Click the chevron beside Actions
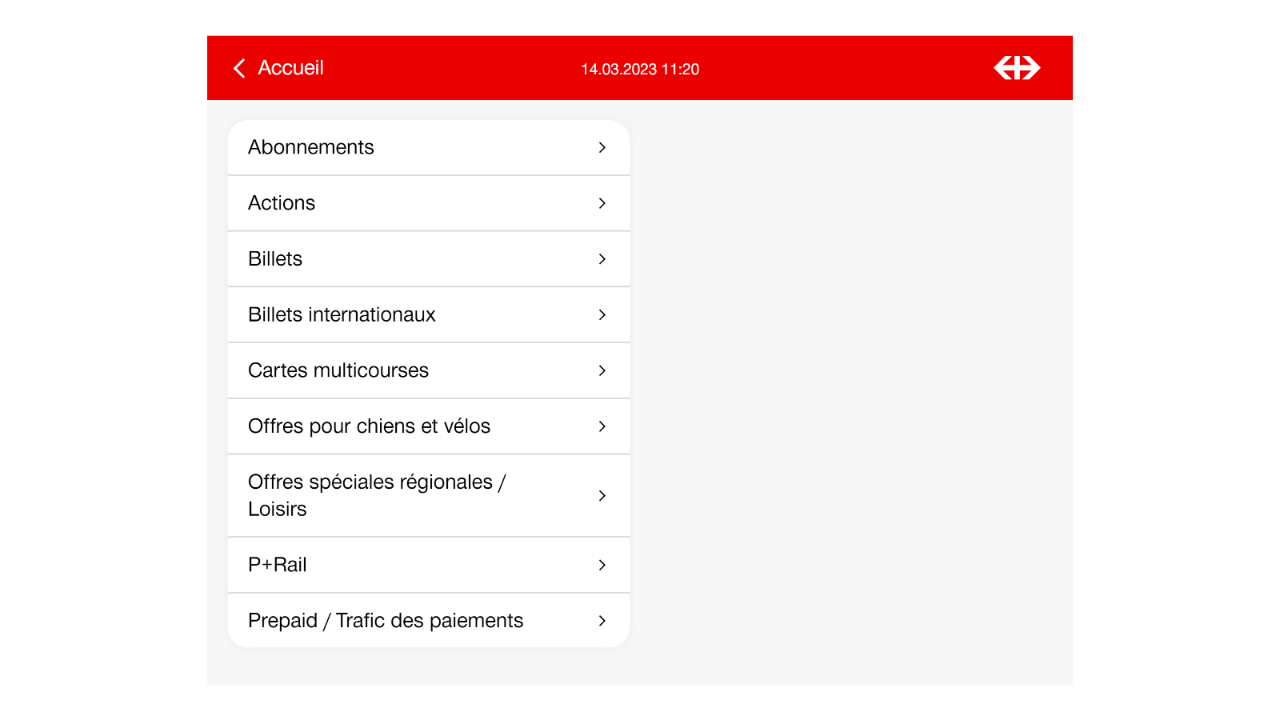Screen dimensions: 1280x720 [602, 203]
